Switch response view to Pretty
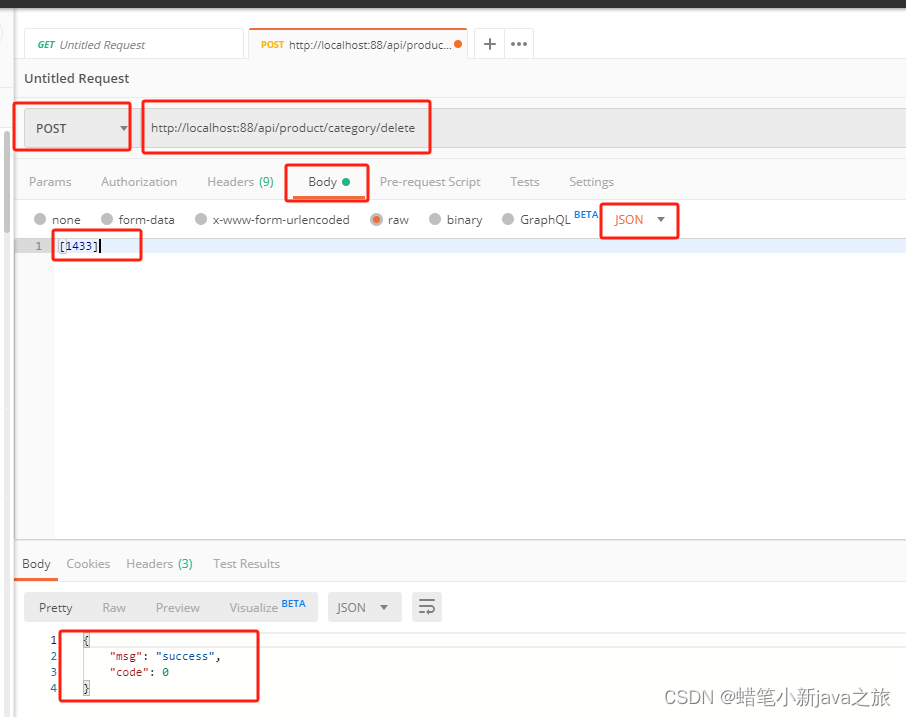 pos(55,607)
